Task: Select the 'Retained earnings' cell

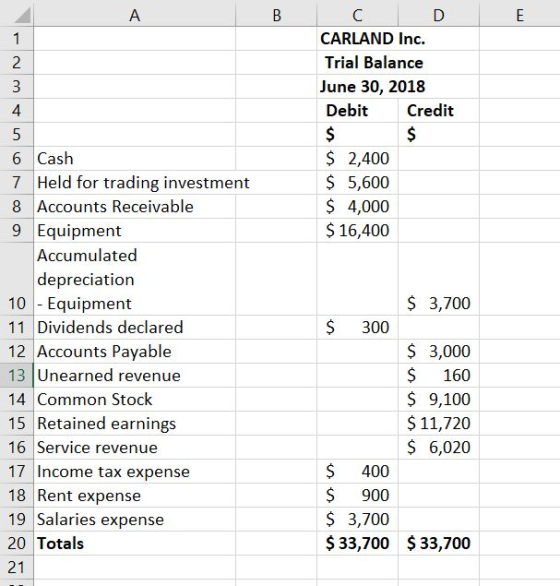Action: tap(135, 423)
